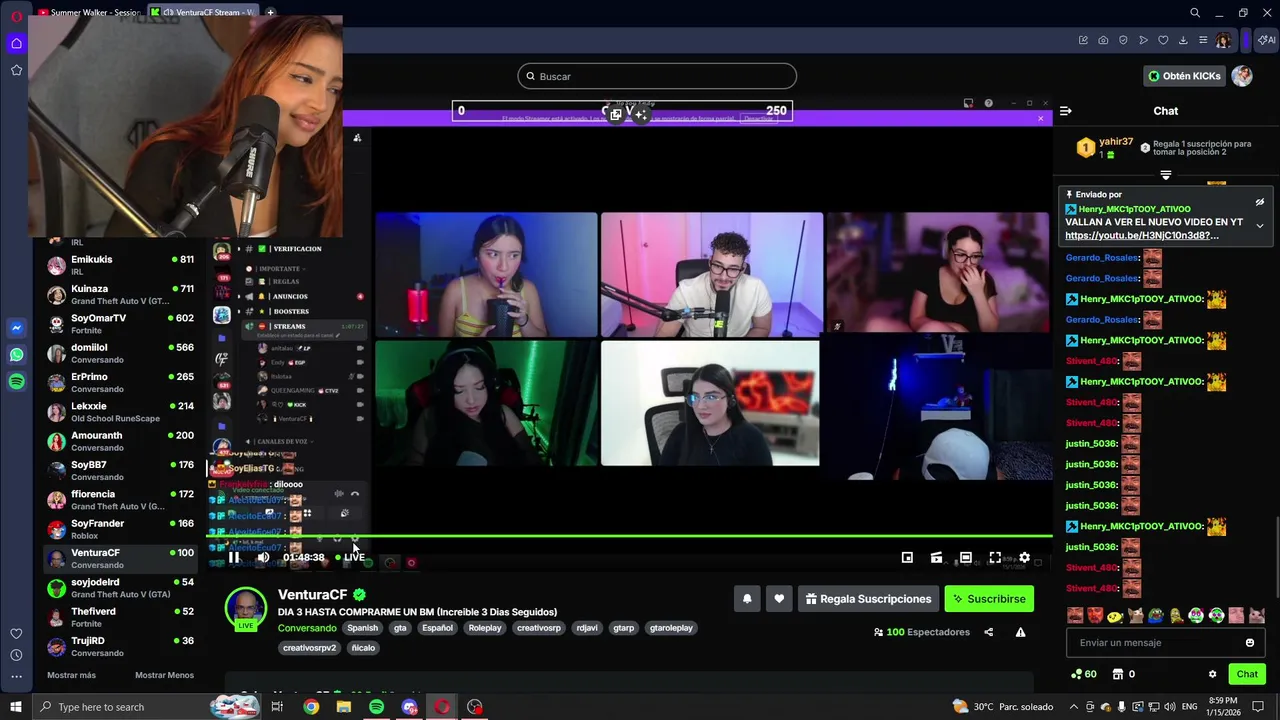
Task: Send message with Chat button
Action: [1247, 674]
